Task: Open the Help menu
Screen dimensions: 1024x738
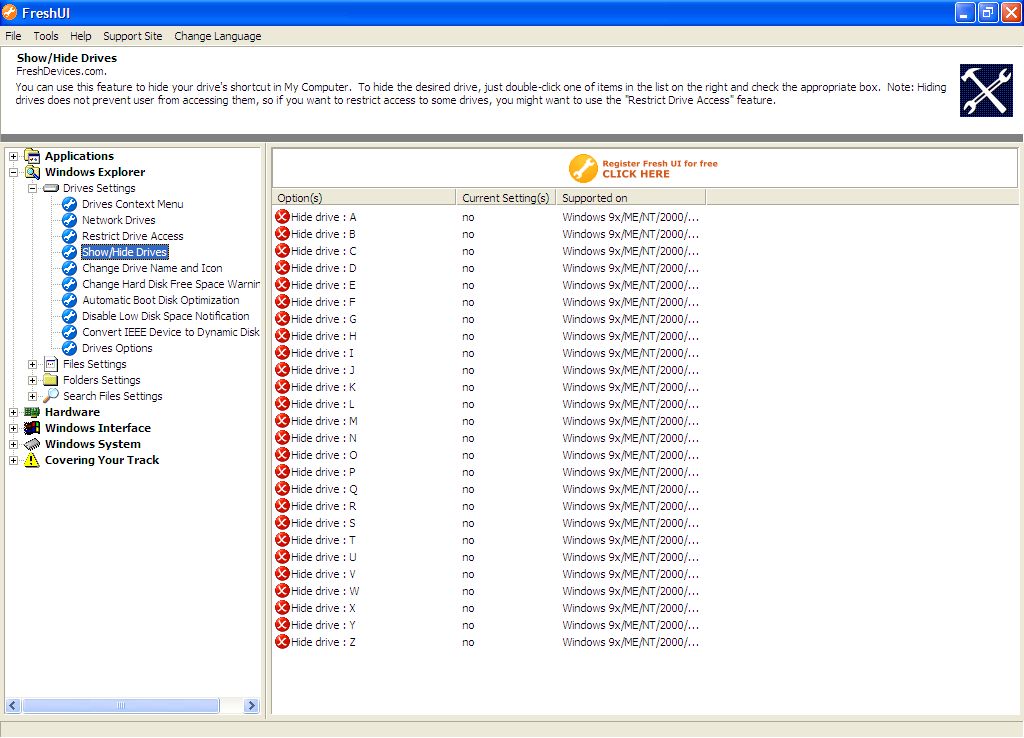Action: [80, 36]
